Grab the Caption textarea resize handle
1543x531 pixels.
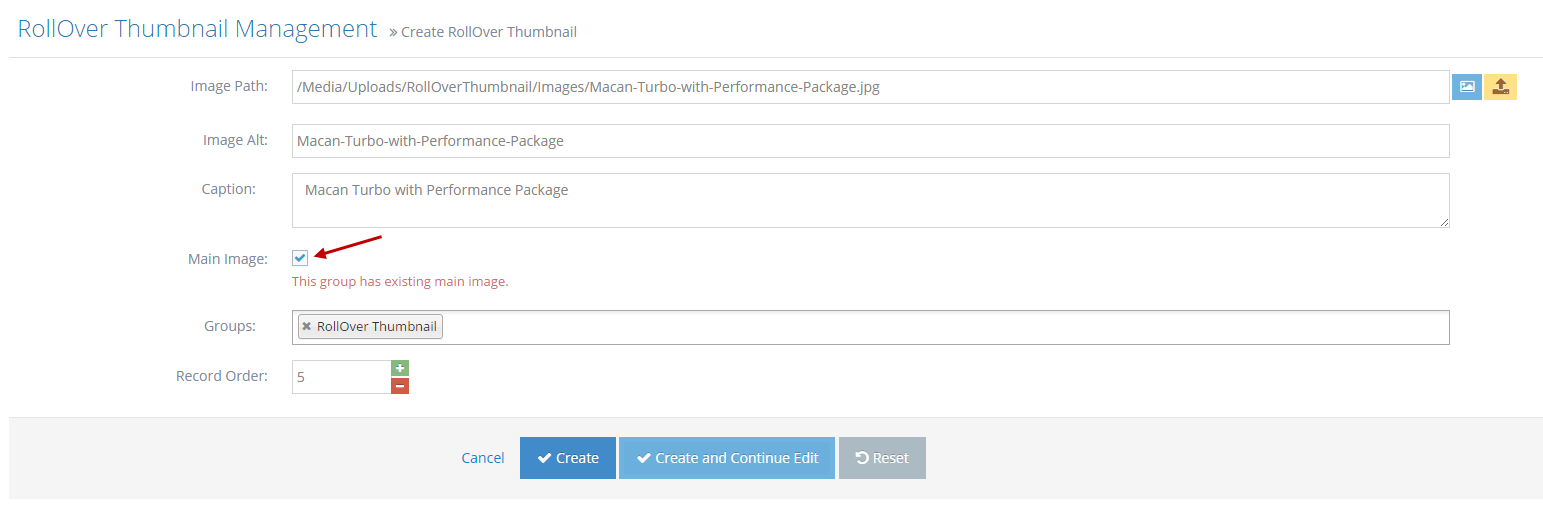click(1444, 222)
